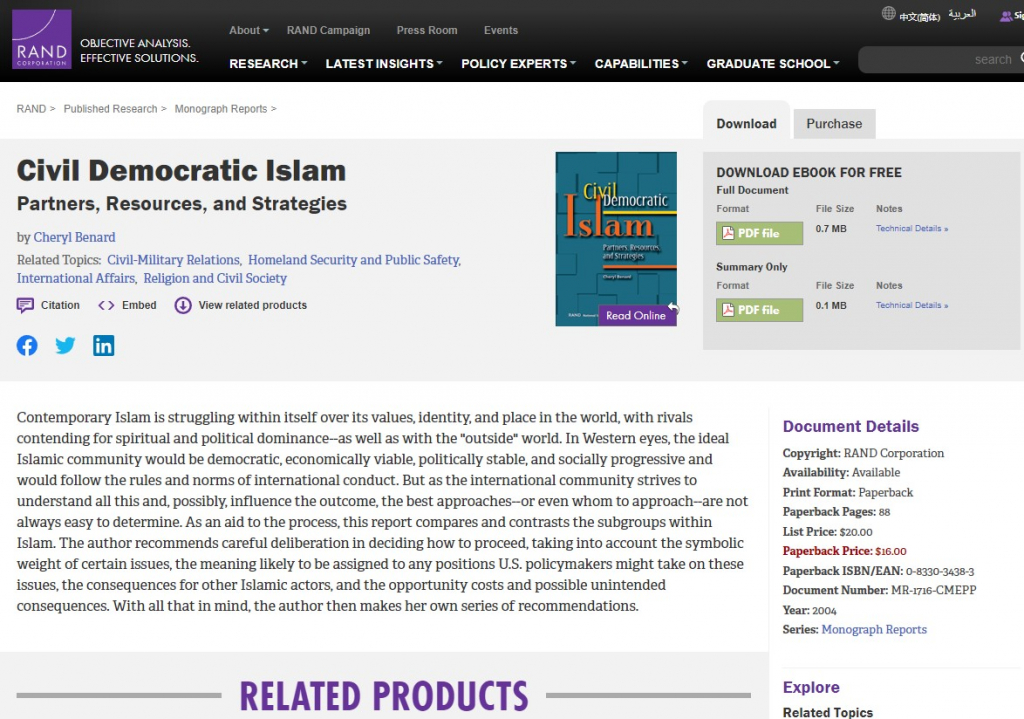Viewport: 1024px width, 719px height.
Task: Click the 'Paperback ISBN/EAN: 0-8330-3438-3' text
Action: coord(878,571)
